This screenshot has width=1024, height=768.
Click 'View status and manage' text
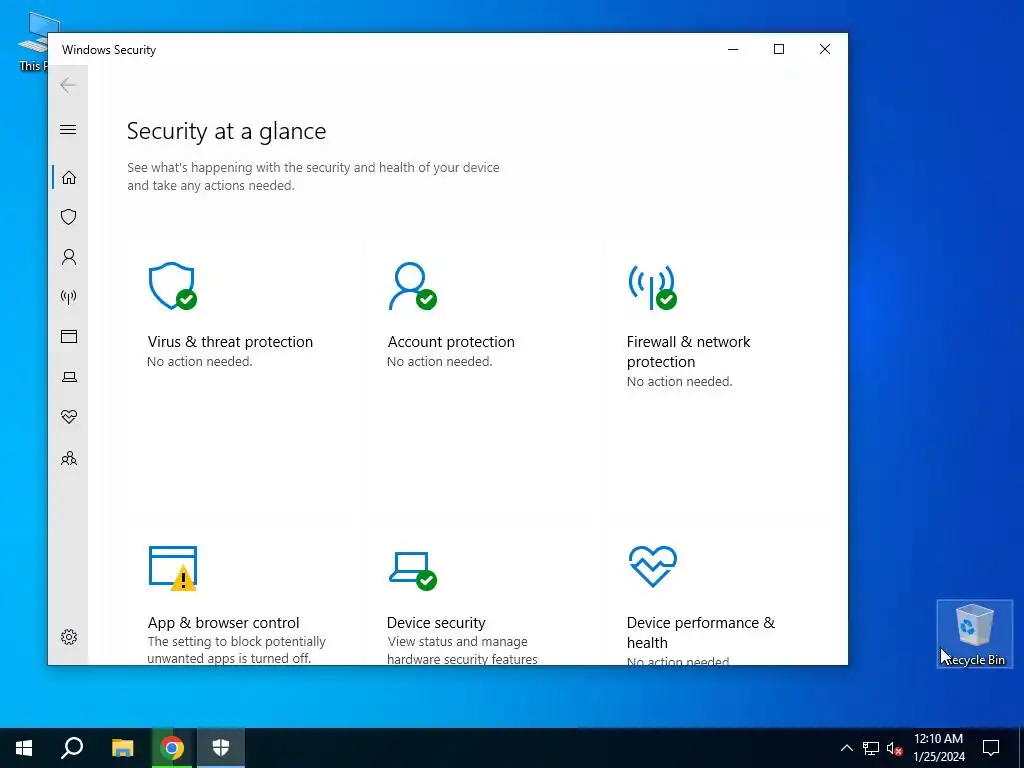(457, 642)
